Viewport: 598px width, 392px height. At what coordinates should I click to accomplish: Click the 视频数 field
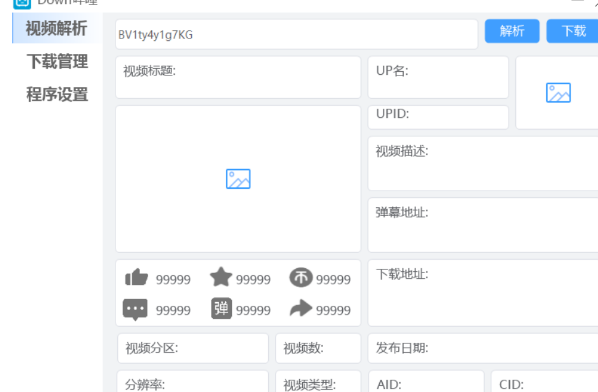click(318, 349)
